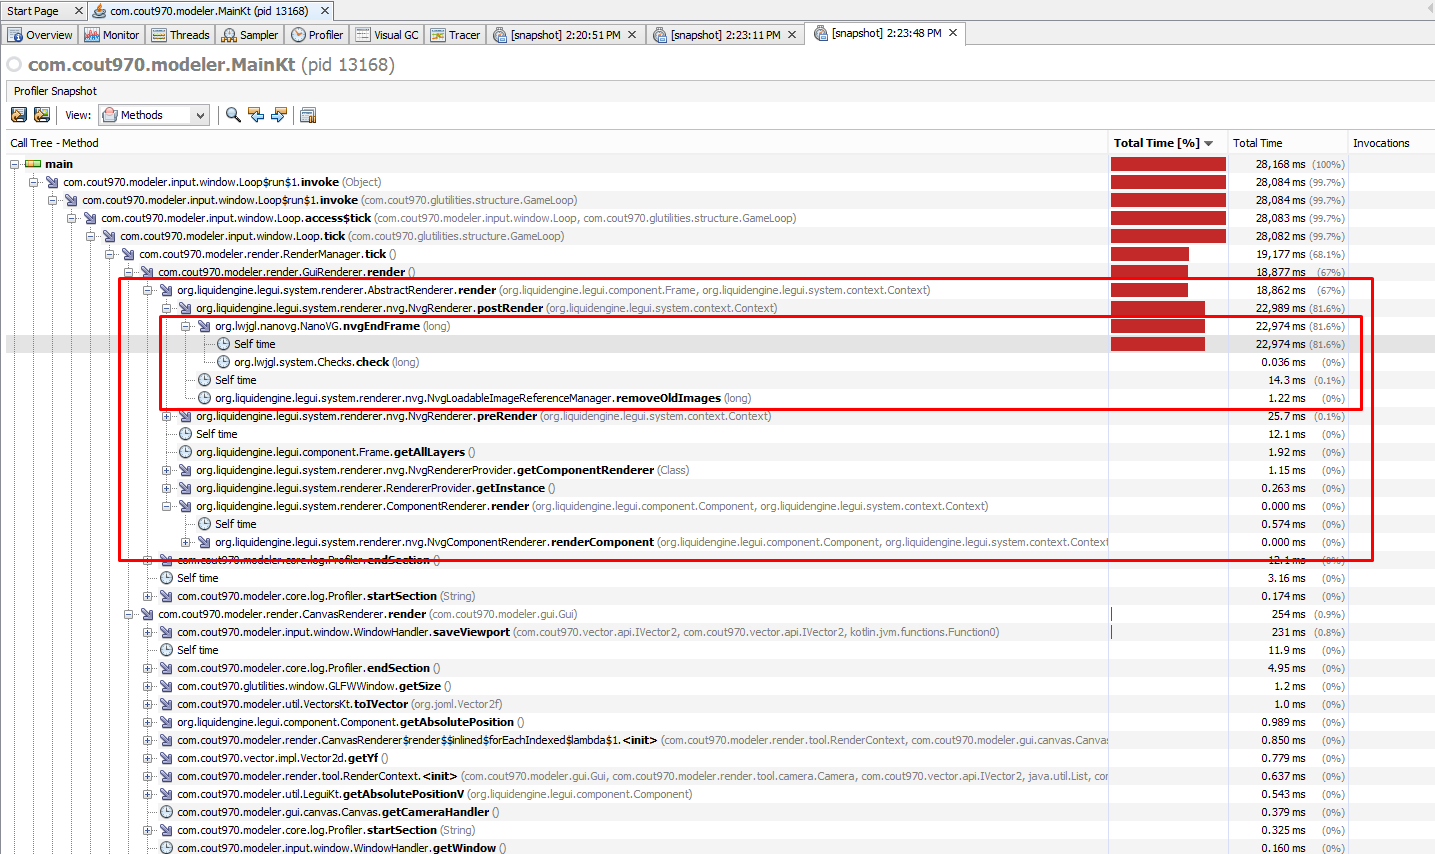
Task: Click the compare snapshots toolbar icon
Action: (308, 115)
